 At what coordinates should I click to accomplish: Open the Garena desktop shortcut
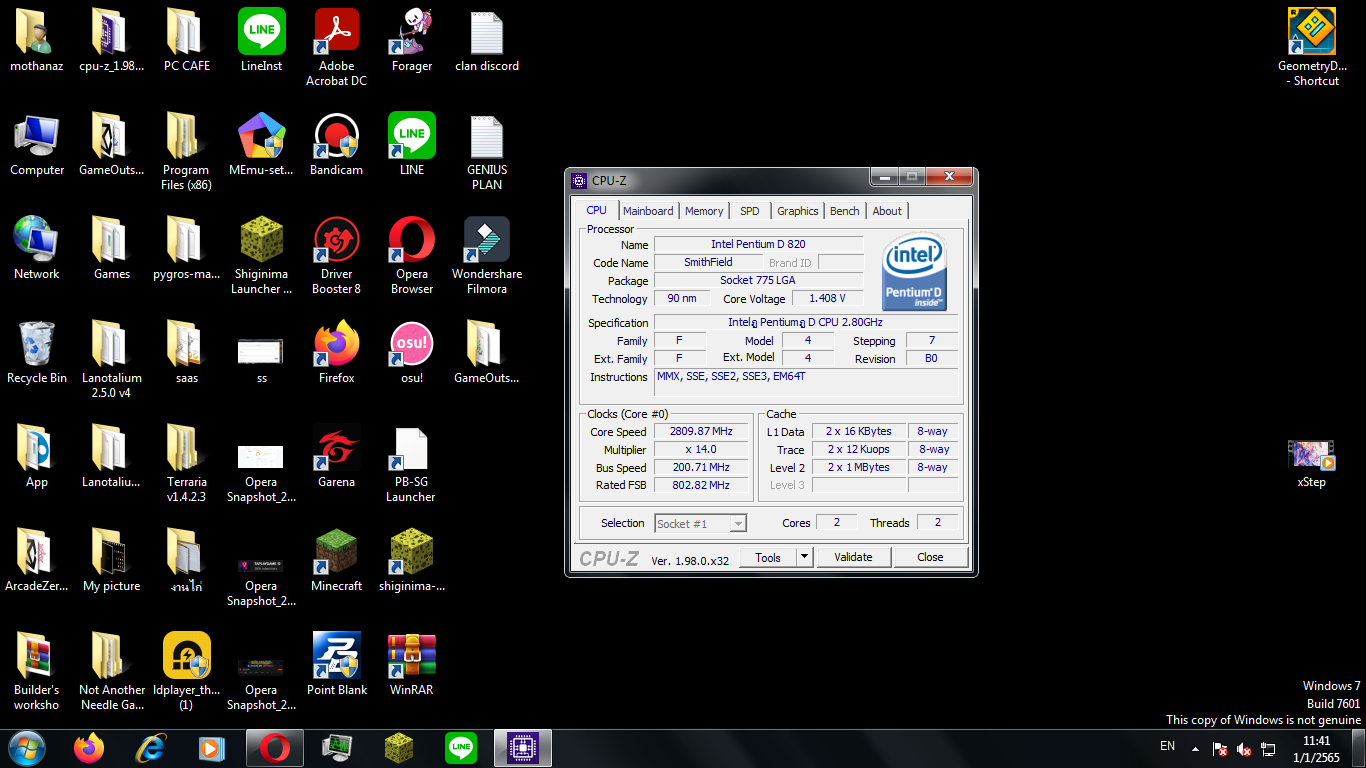click(x=336, y=450)
